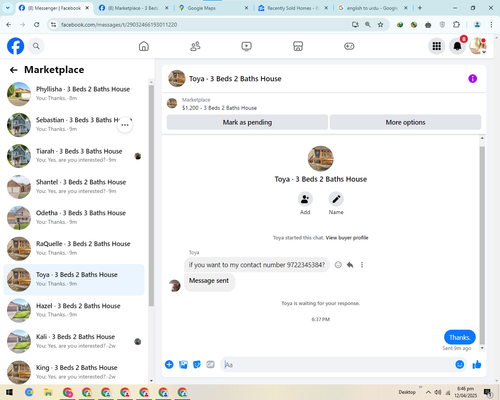Go back using Marketplace back arrow
Viewport: 500px width, 400px height.
14,70
